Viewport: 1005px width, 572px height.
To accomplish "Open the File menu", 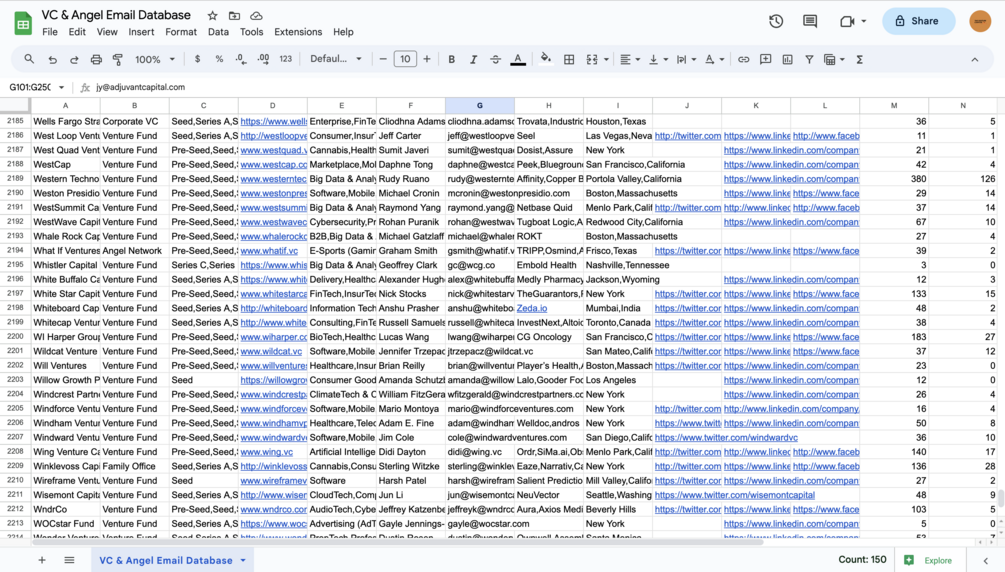I will 49,31.
